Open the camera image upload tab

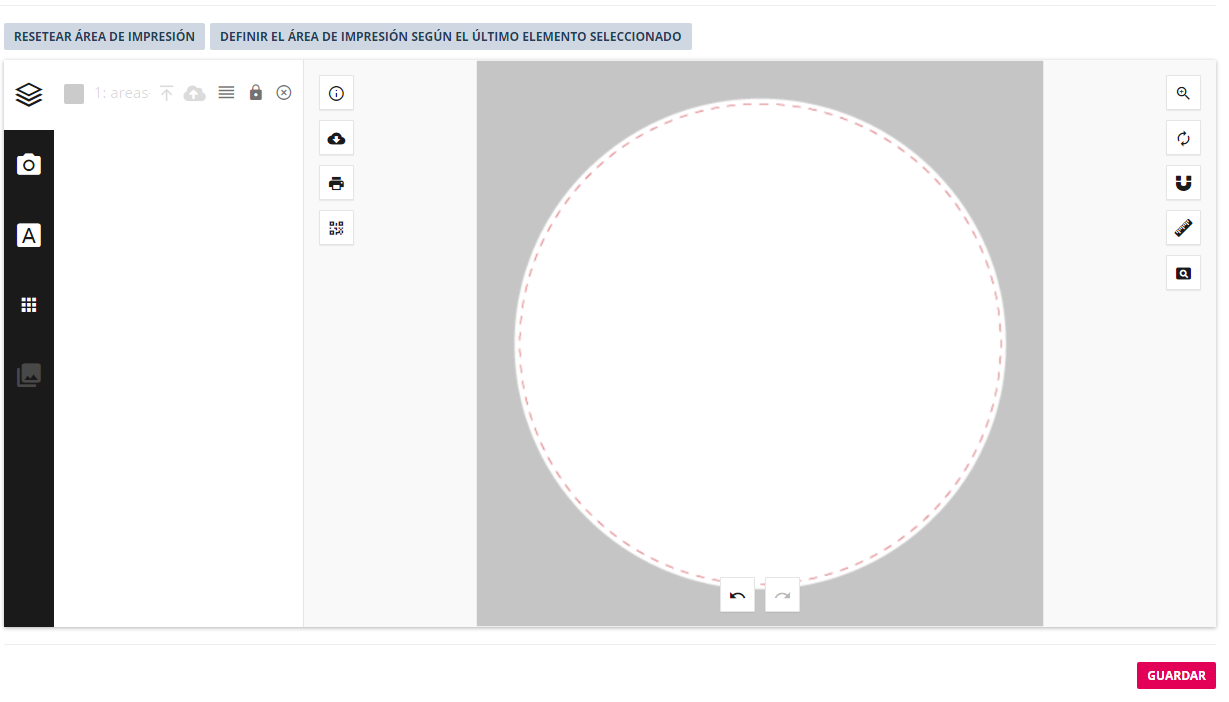[x=29, y=165]
